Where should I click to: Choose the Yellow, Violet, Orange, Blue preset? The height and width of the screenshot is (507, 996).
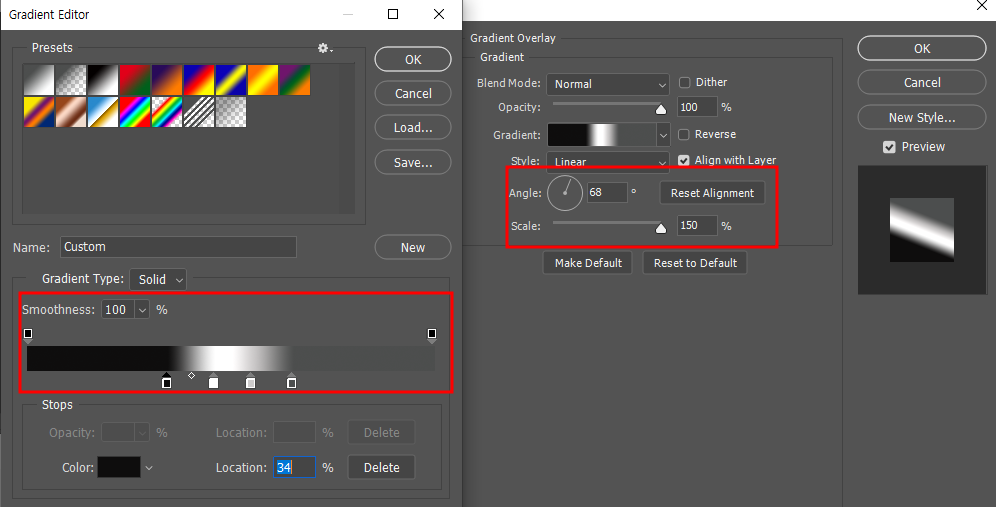pos(39,112)
